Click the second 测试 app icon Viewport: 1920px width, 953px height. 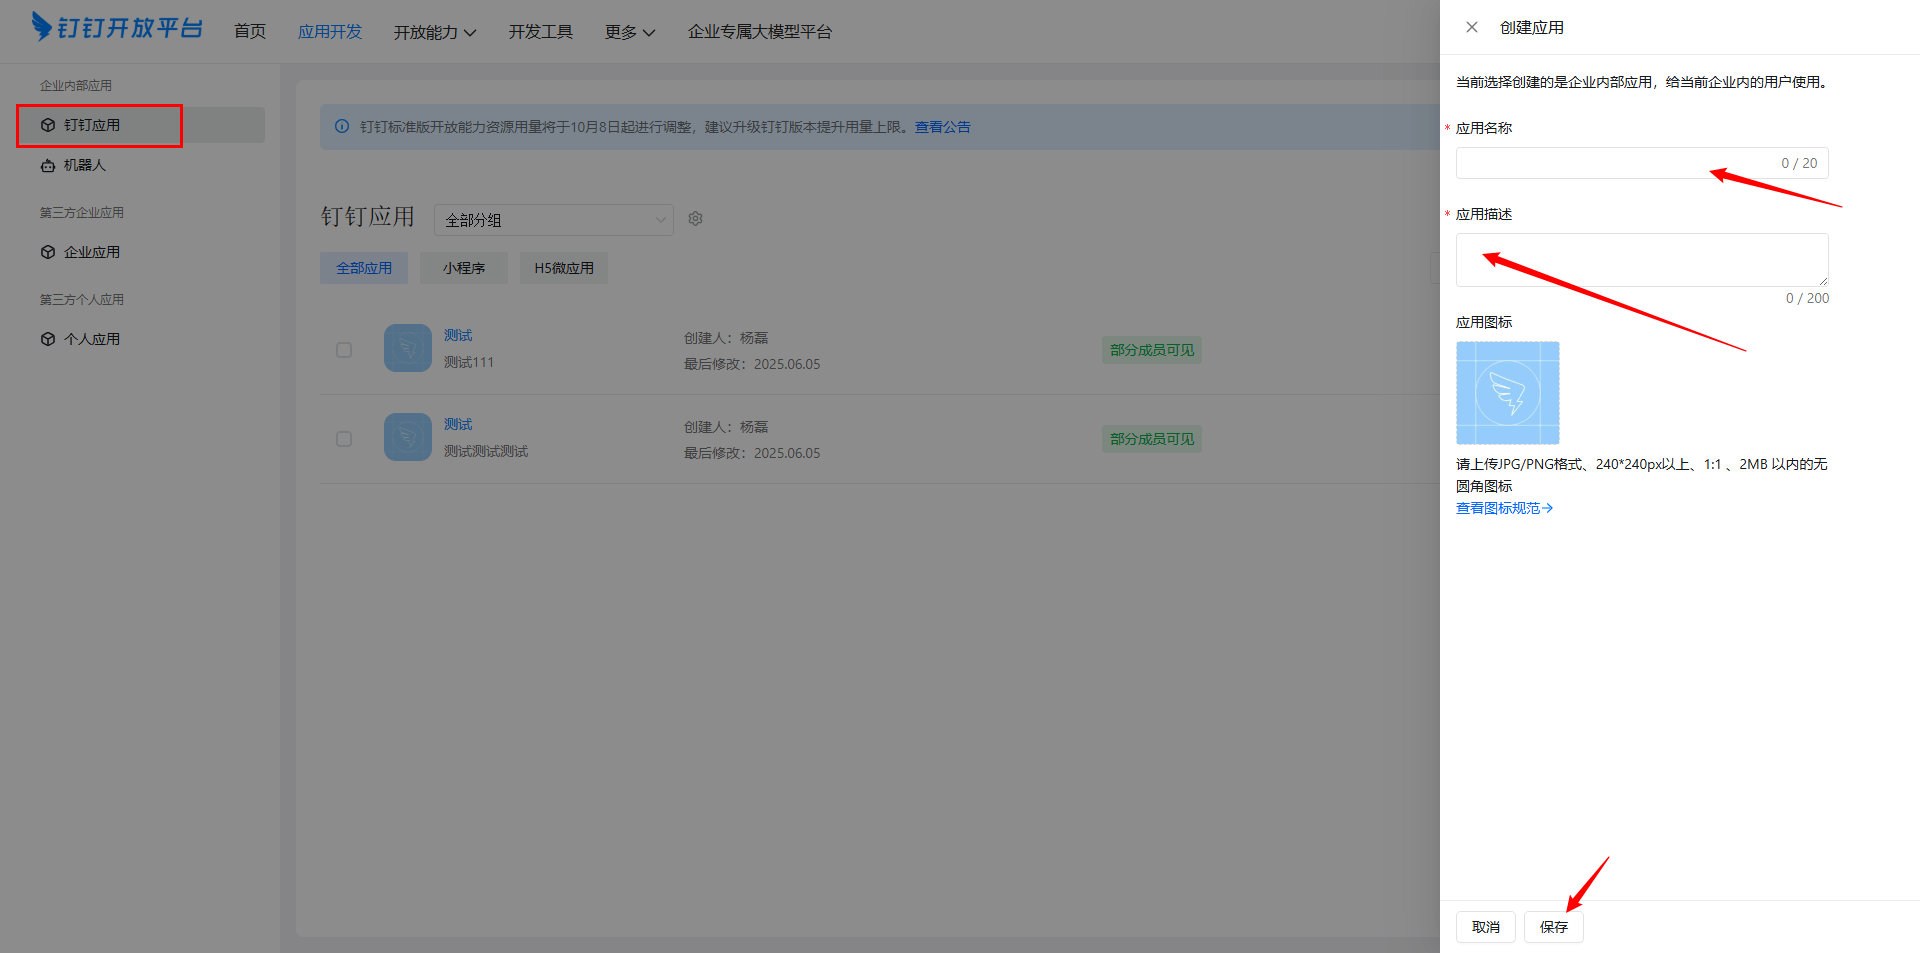point(408,437)
